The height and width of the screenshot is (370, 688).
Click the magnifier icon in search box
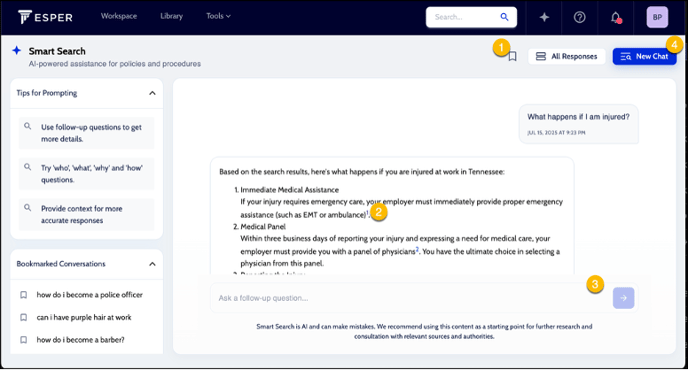[x=504, y=17]
